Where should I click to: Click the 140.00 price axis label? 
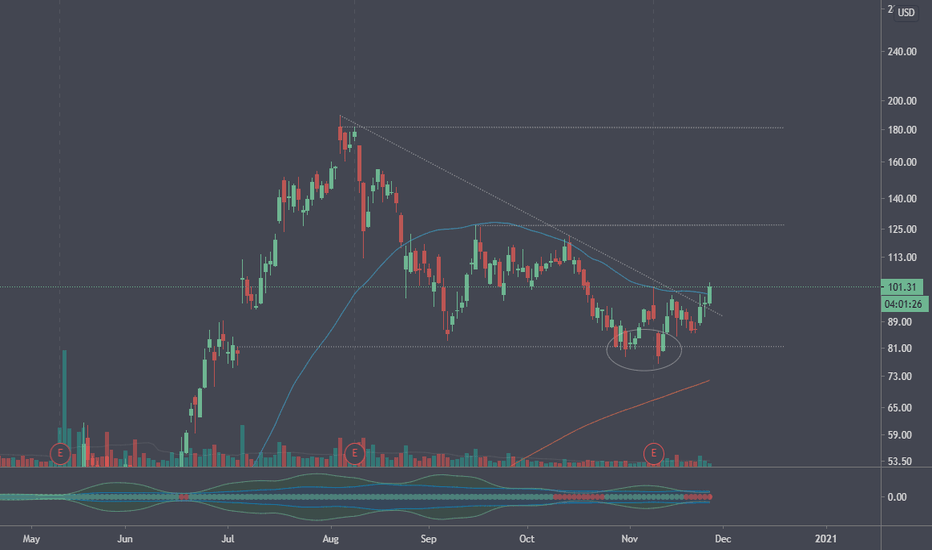[902, 199]
